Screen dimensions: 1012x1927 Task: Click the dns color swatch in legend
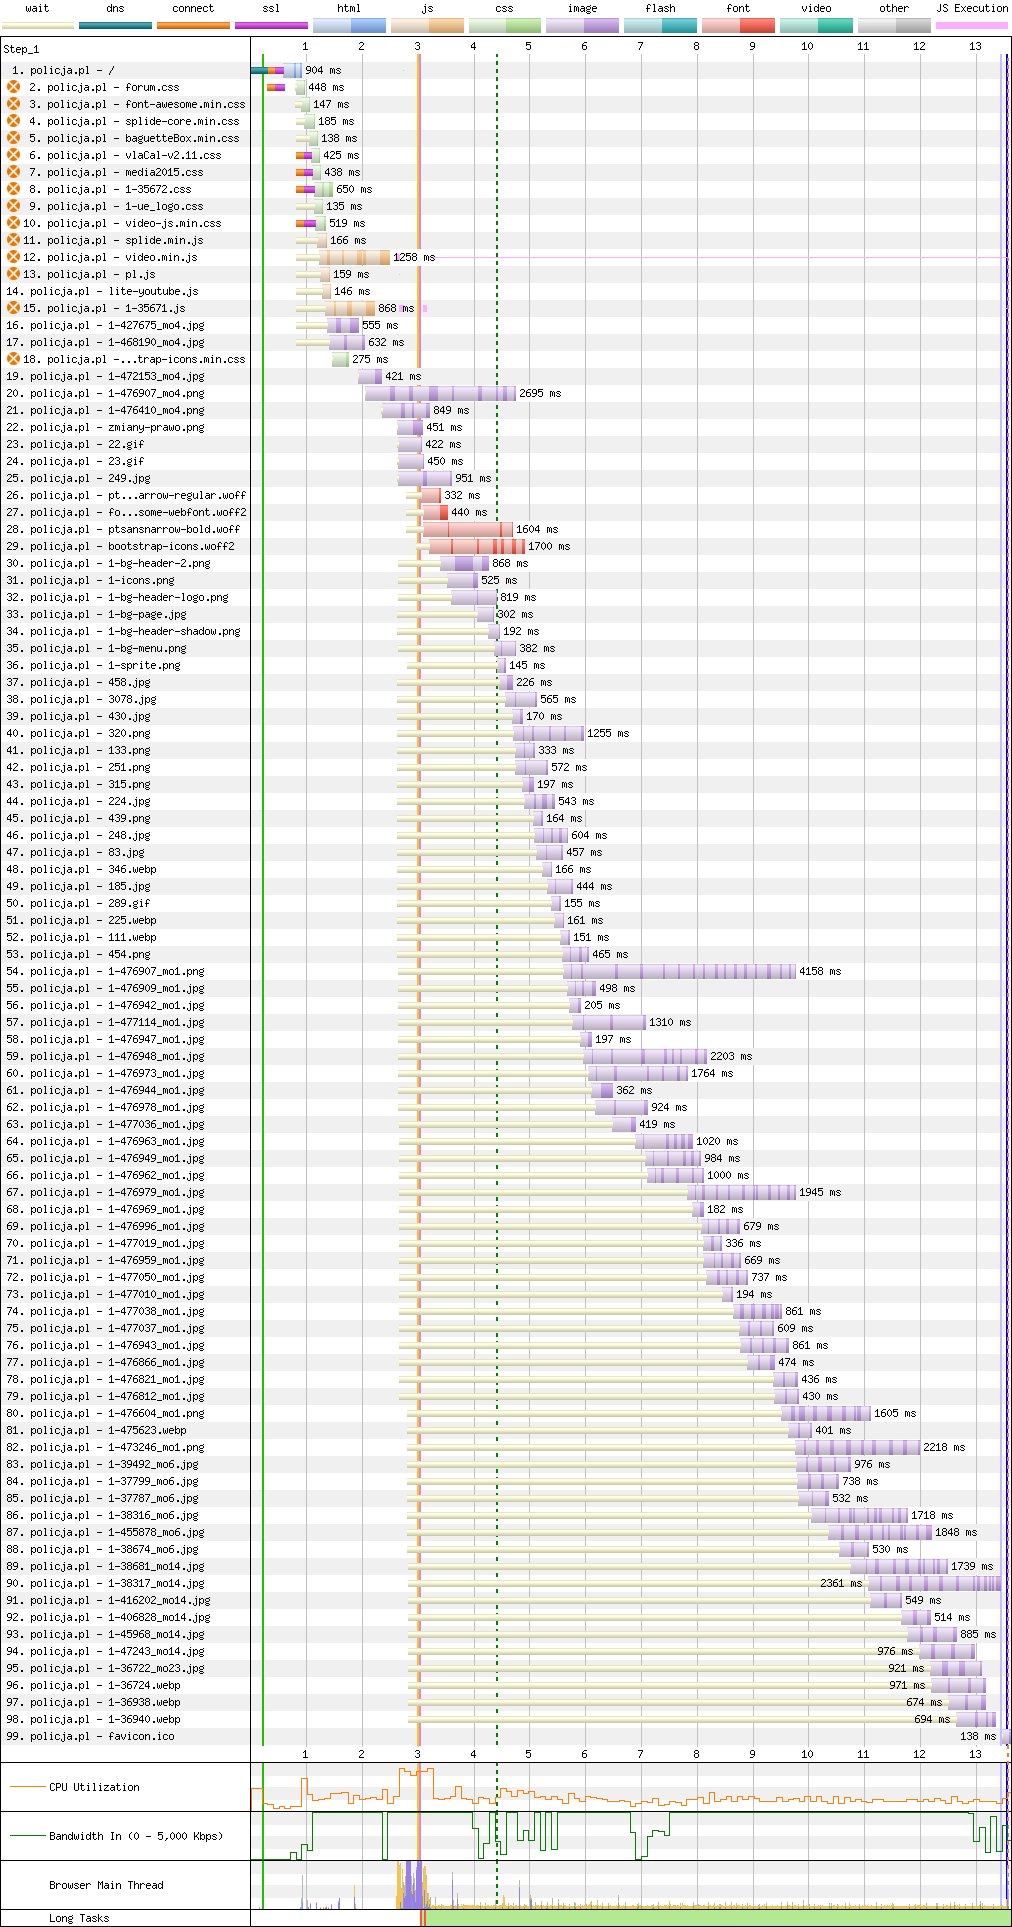coord(115,25)
